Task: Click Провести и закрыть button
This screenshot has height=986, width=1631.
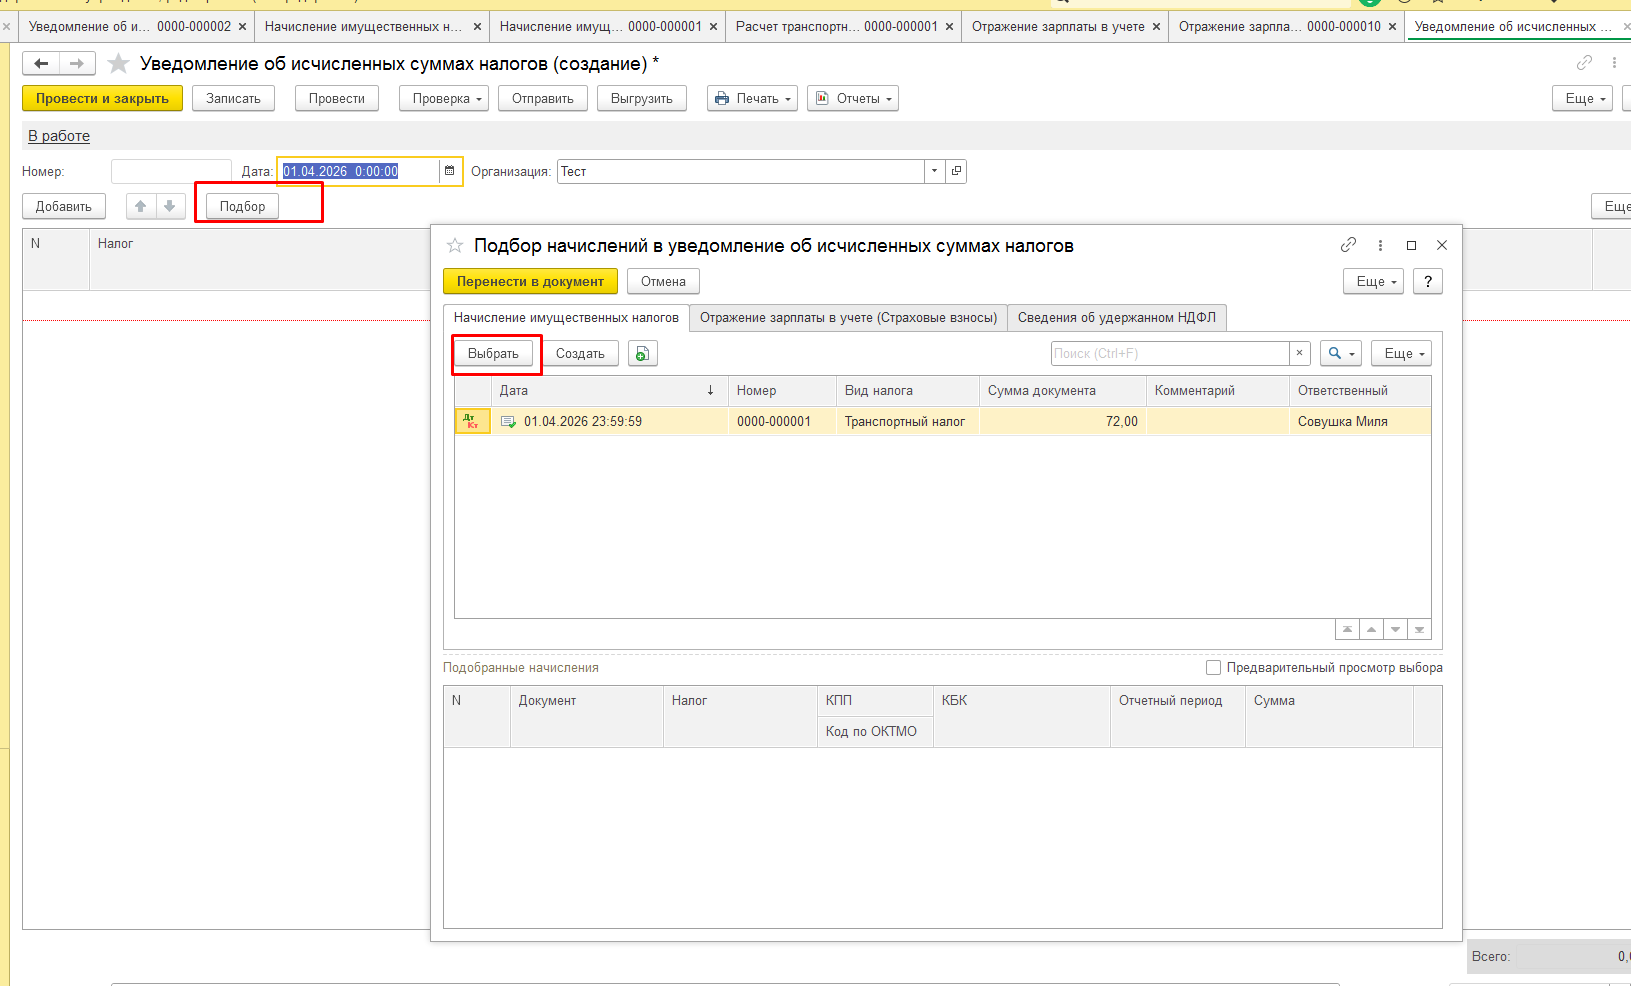Action: tap(102, 98)
